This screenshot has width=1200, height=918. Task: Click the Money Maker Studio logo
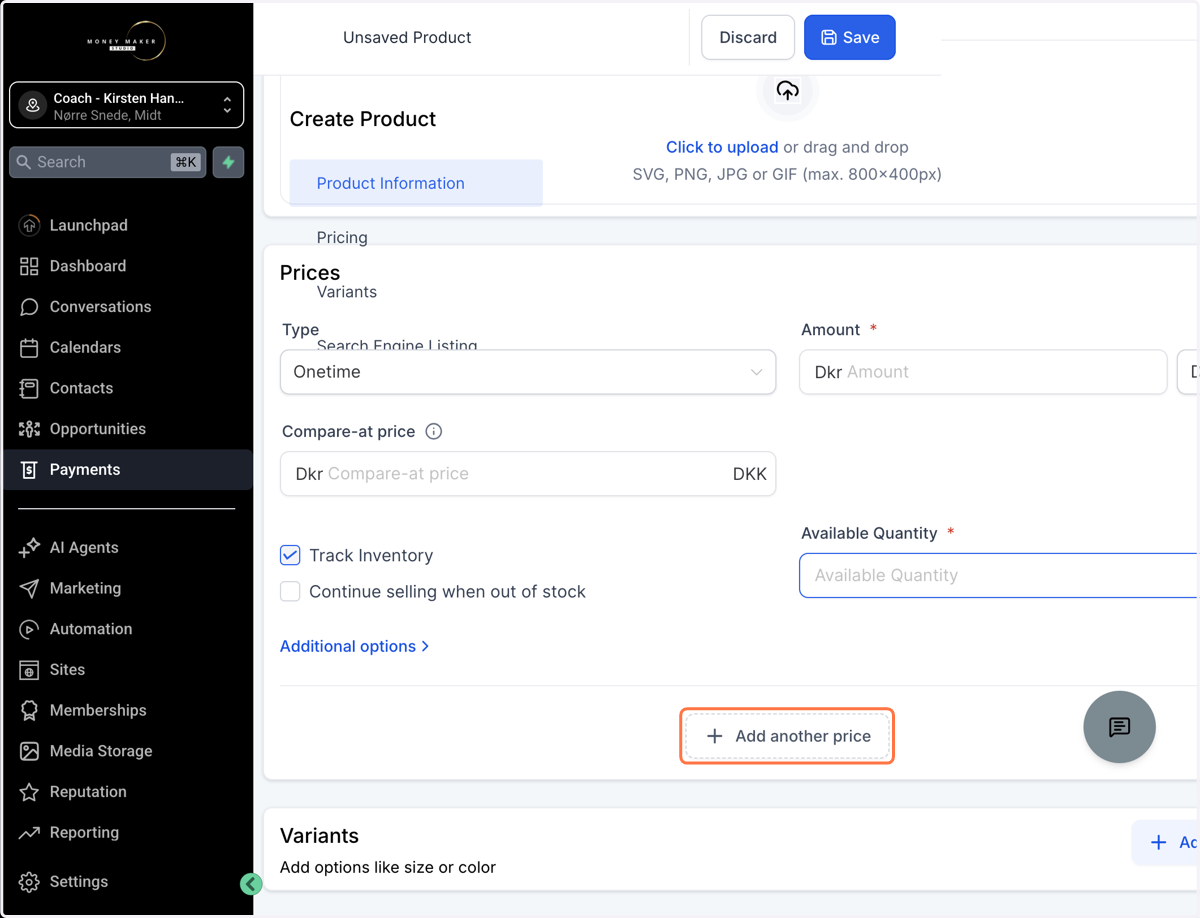126,41
